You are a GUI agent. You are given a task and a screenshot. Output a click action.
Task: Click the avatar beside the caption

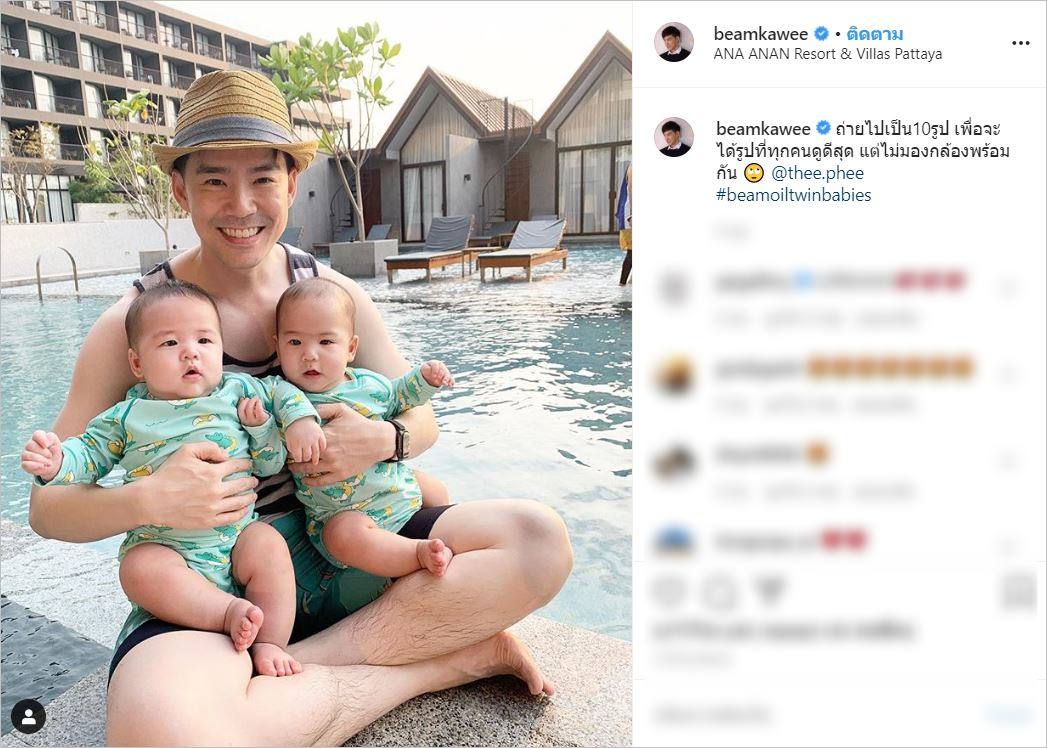point(674,137)
